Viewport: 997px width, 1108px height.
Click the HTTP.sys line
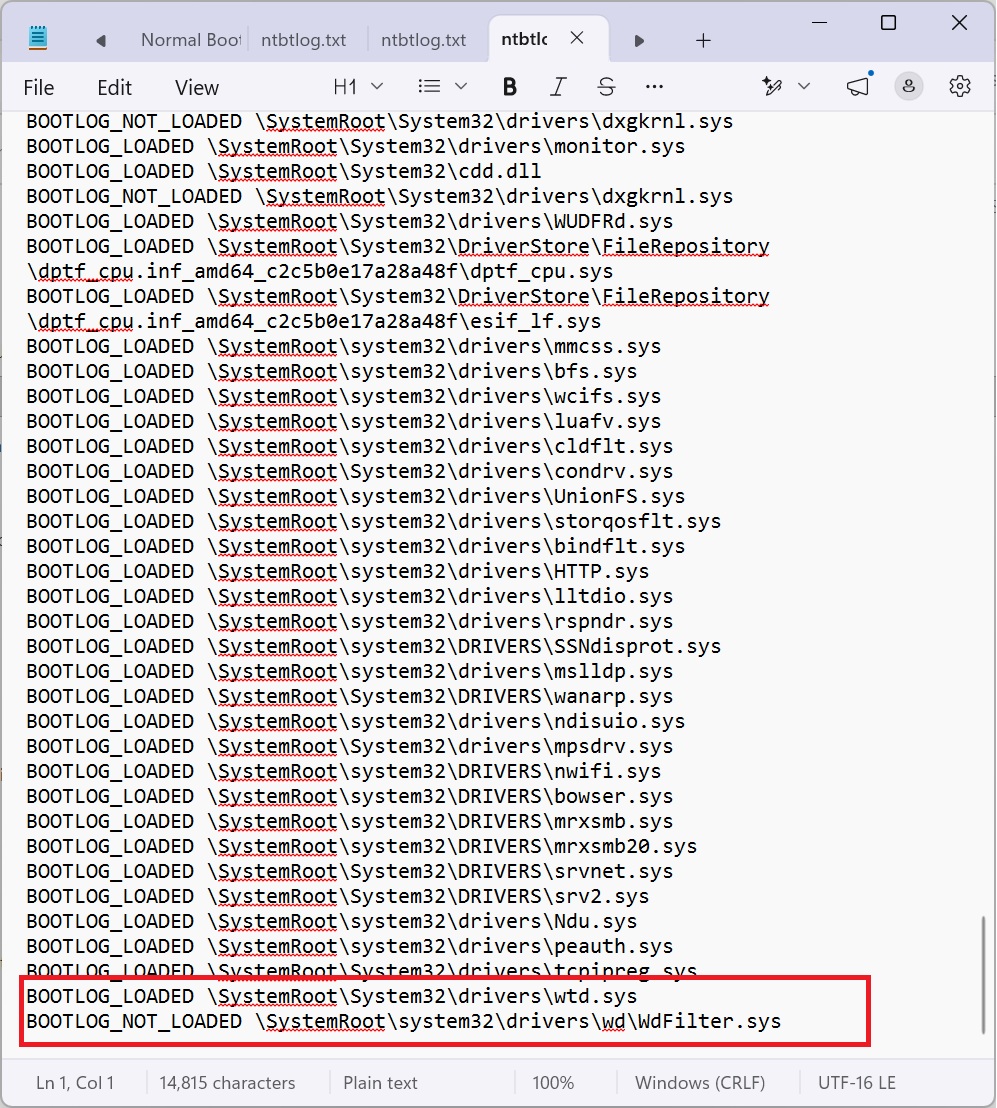click(x=337, y=571)
